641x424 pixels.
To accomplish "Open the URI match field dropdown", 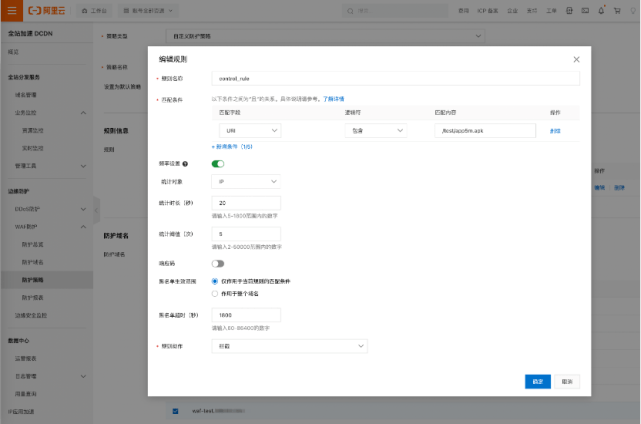I will [248, 130].
